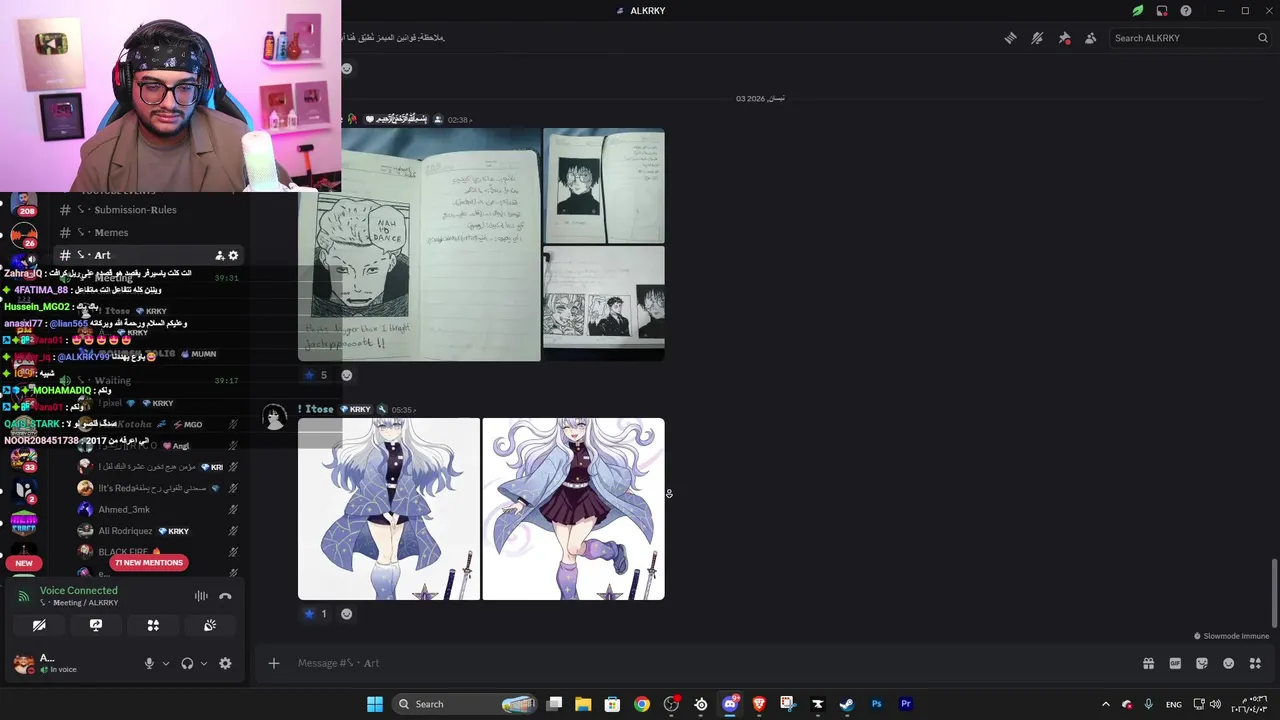1280x720 pixels.
Task: Open Premiere Pro from taskbar
Action: pos(905,704)
